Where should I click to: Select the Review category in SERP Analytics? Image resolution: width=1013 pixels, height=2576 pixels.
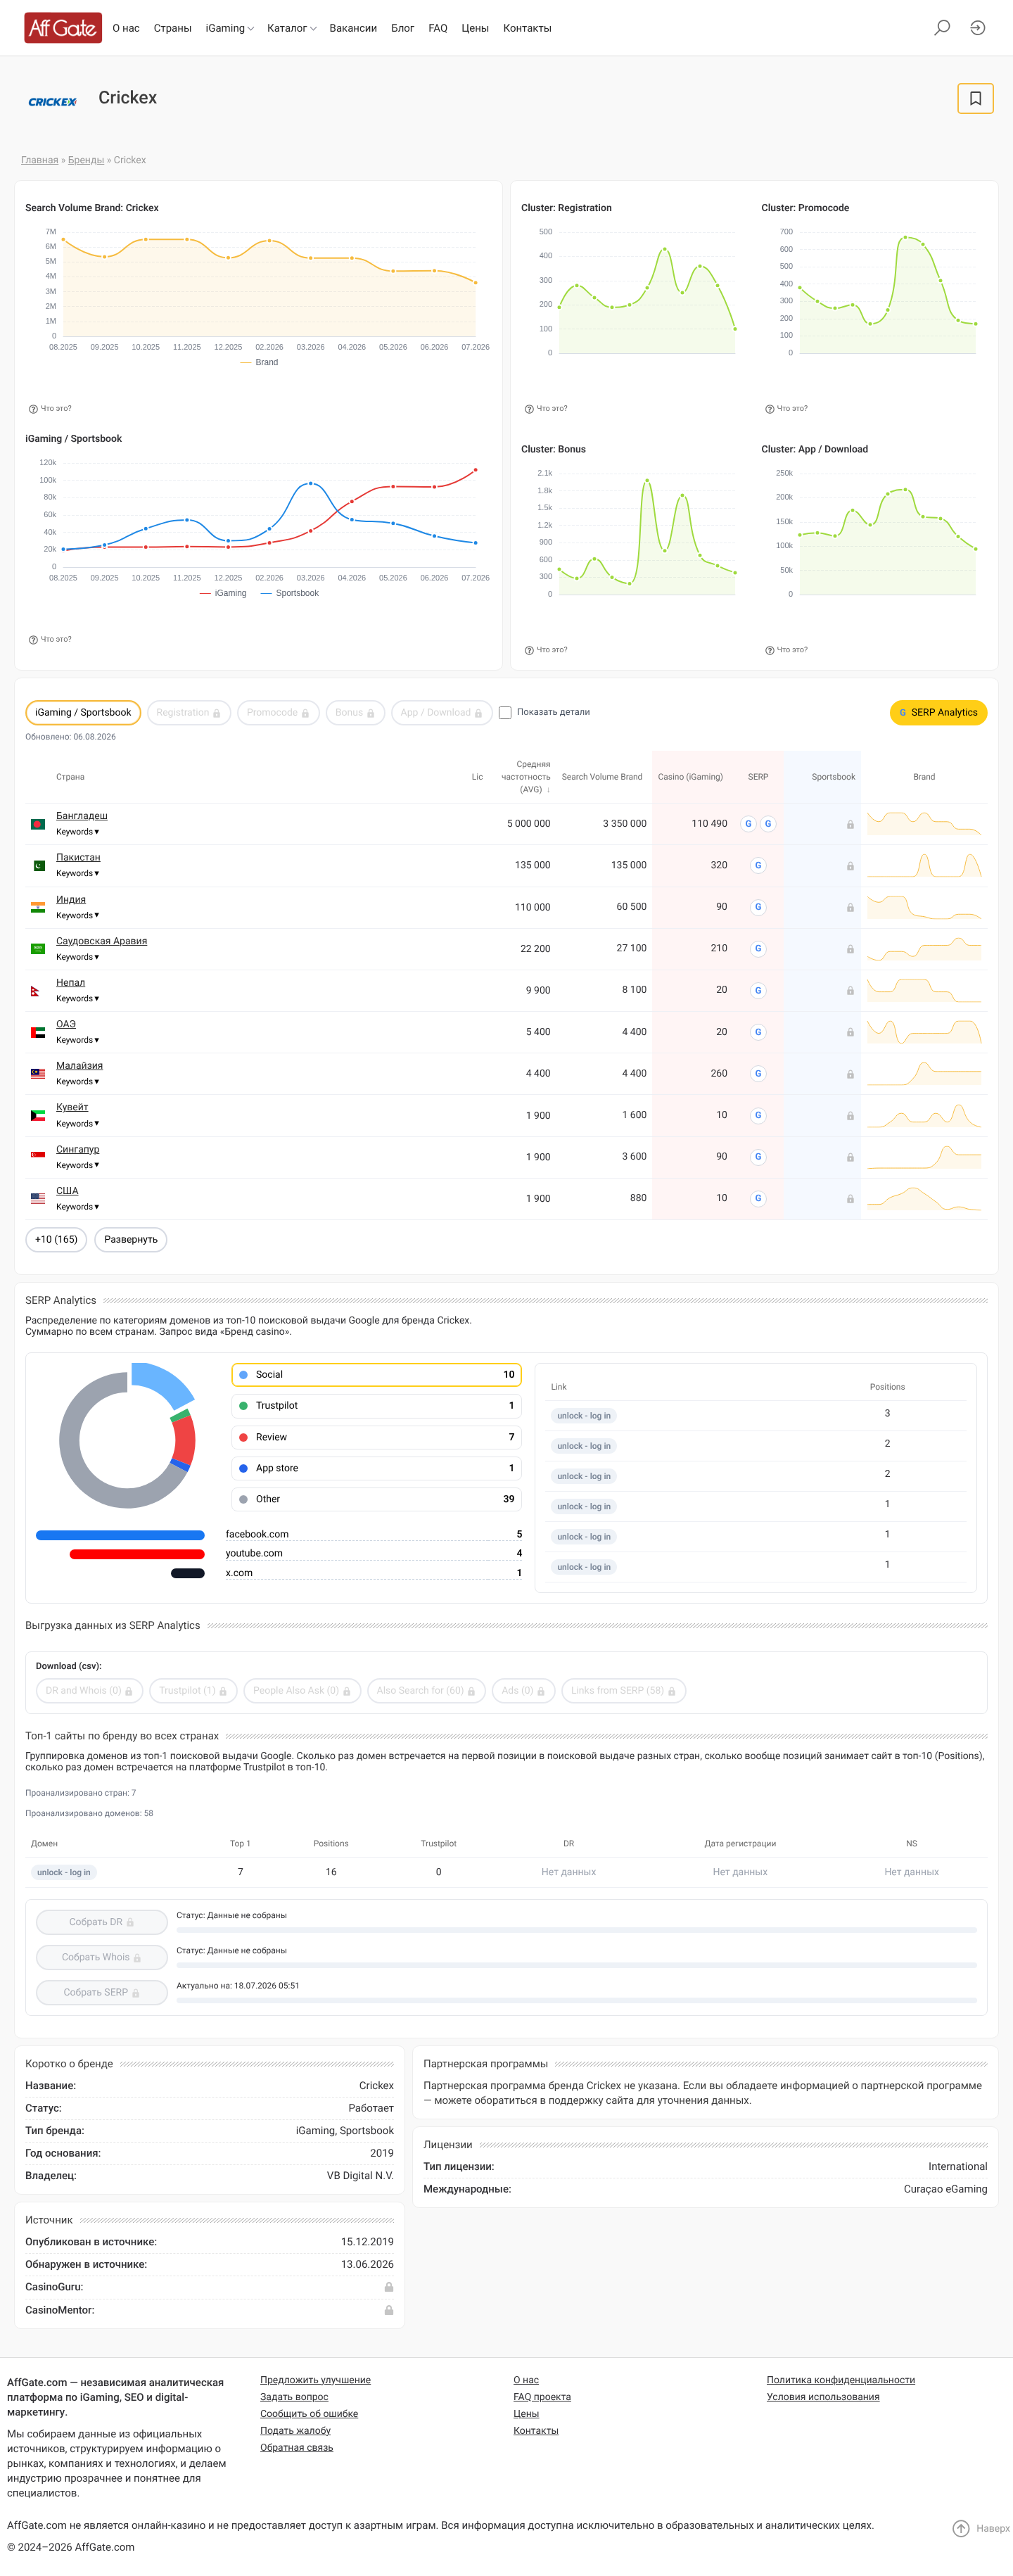coord(376,1437)
